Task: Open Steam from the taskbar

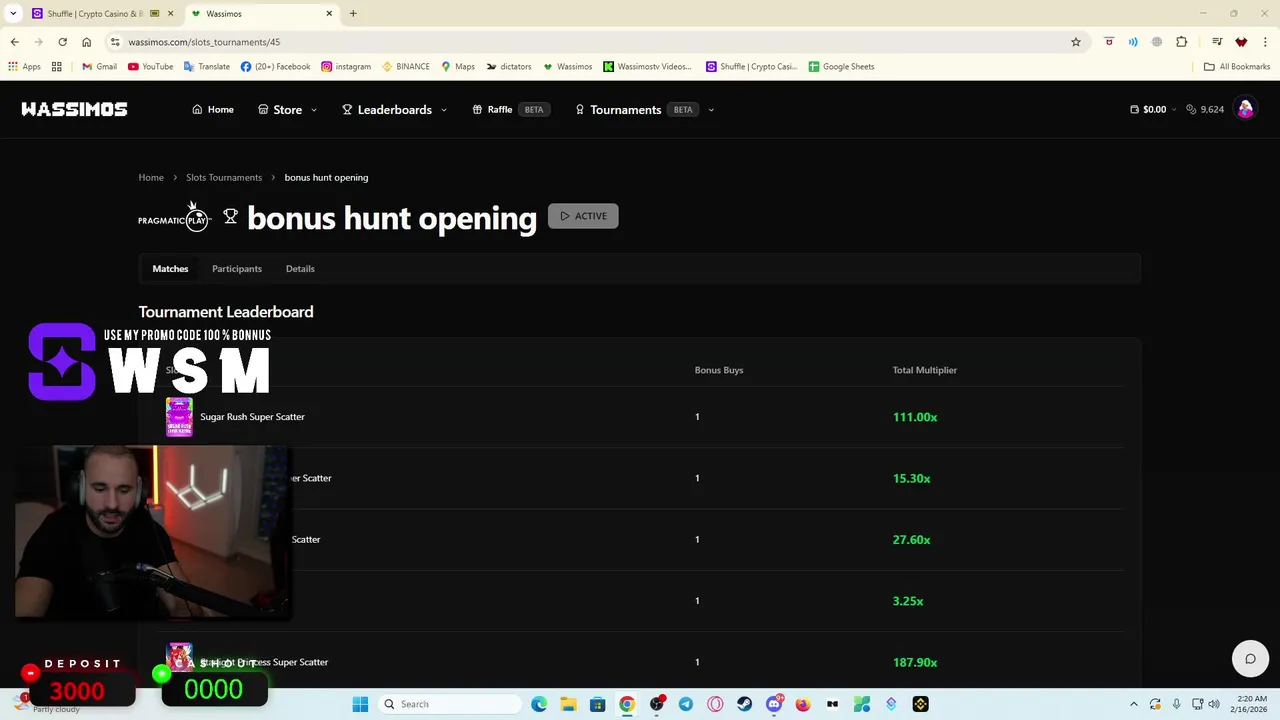Action: click(x=744, y=704)
